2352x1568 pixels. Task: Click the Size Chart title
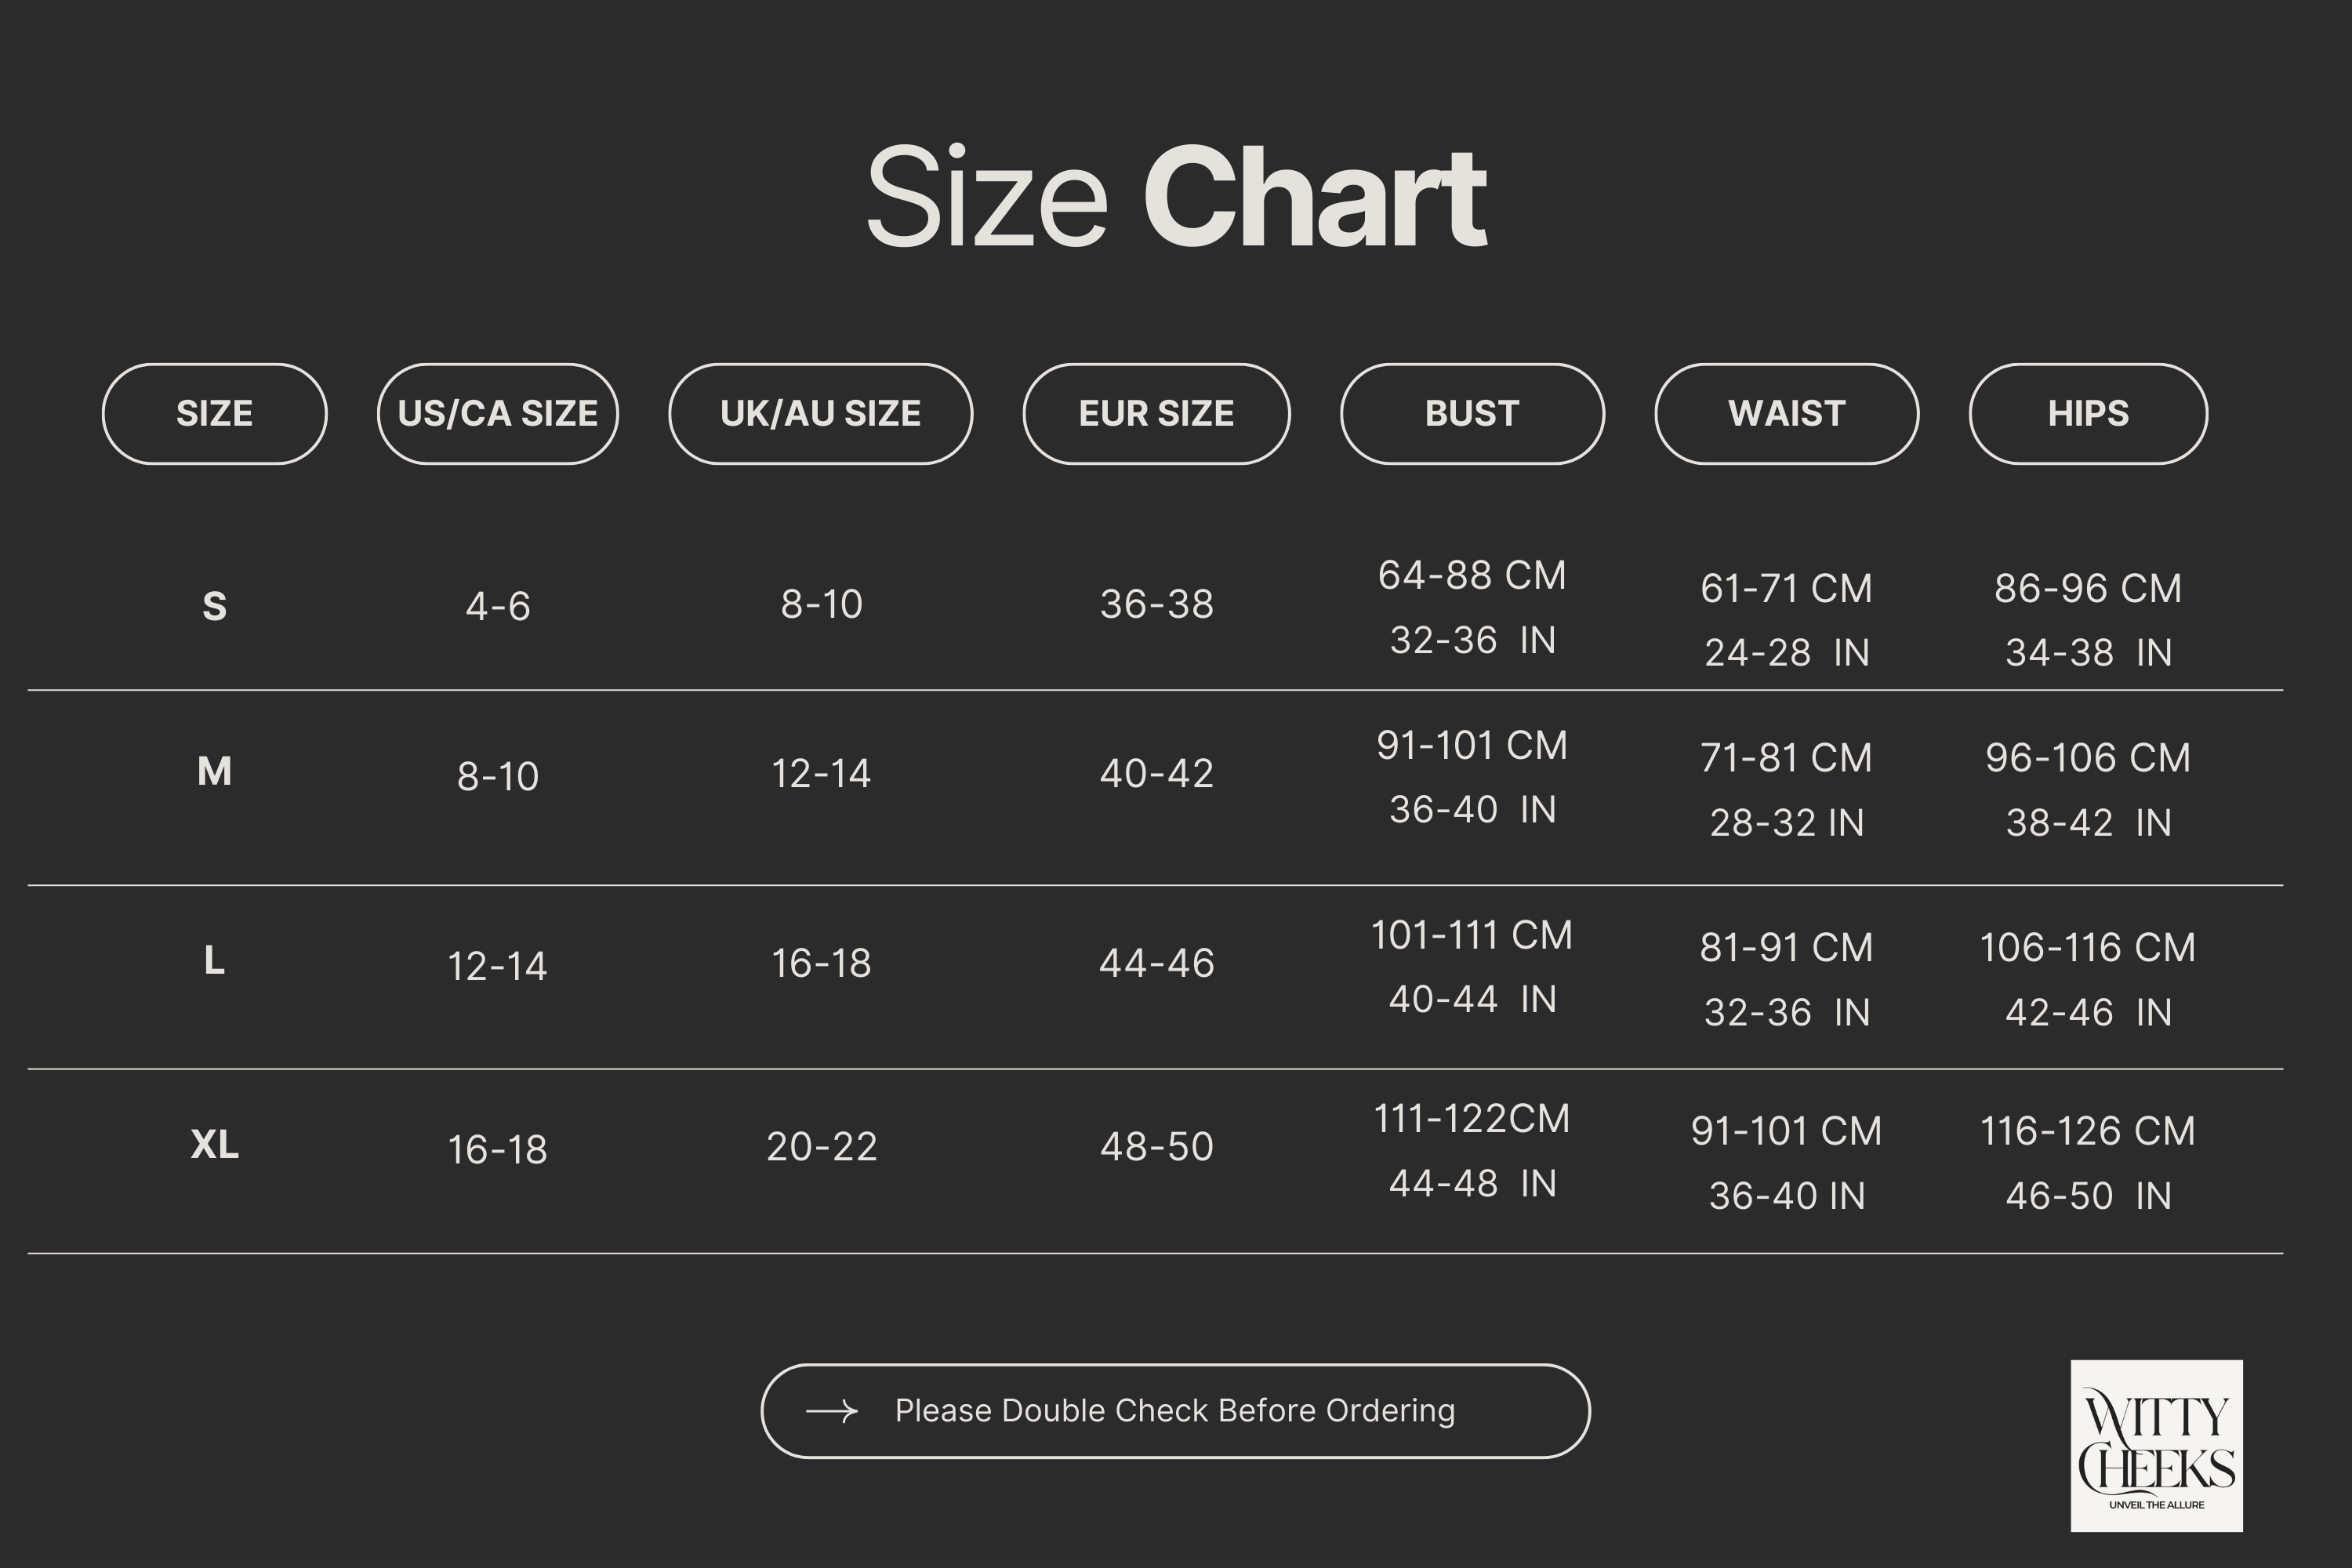(x=1176, y=196)
